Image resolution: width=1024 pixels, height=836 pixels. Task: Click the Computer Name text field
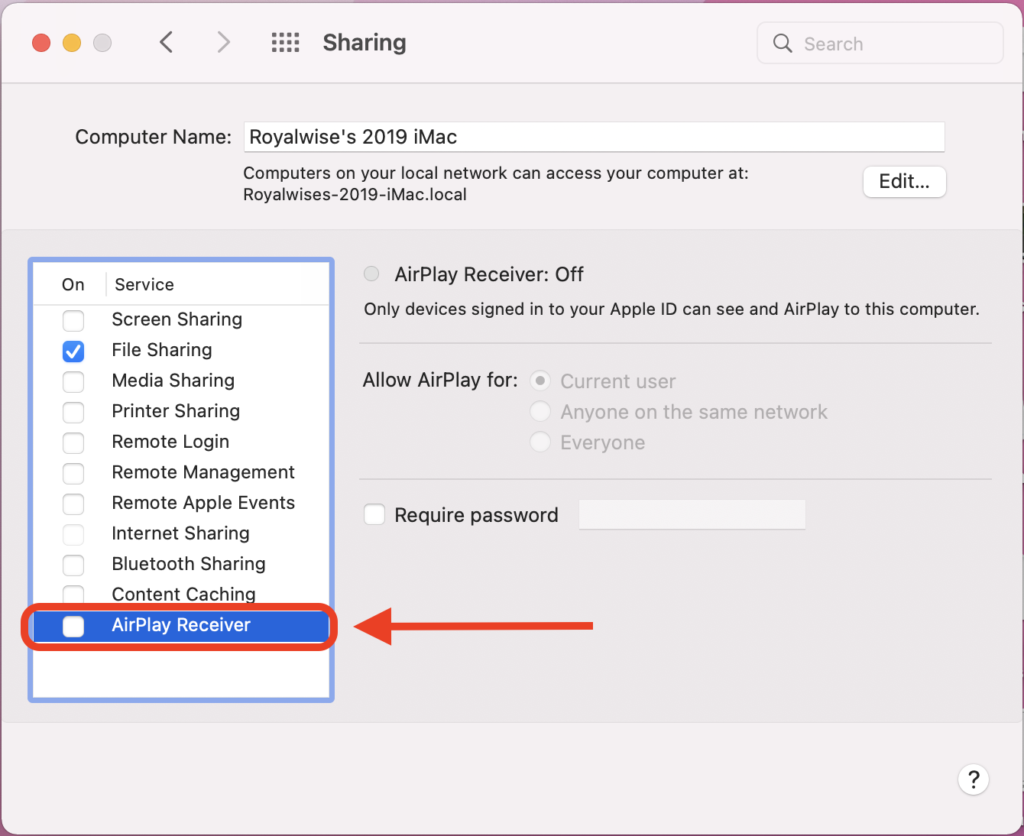pos(594,136)
